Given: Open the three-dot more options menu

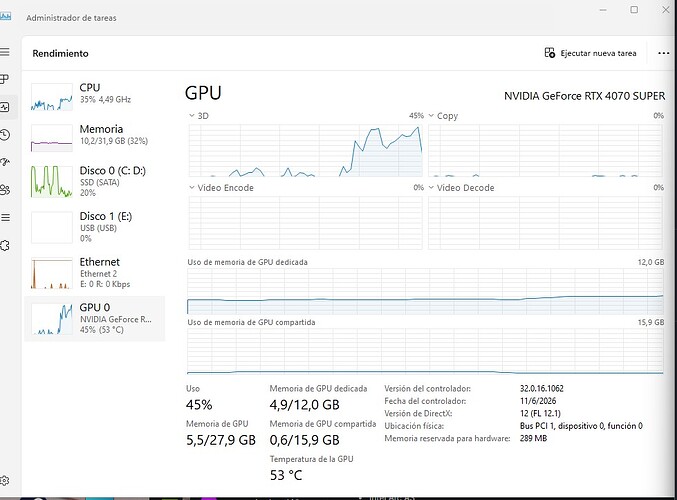Looking at the screenshot, I should pyautogui.click(x=663, y=53).
